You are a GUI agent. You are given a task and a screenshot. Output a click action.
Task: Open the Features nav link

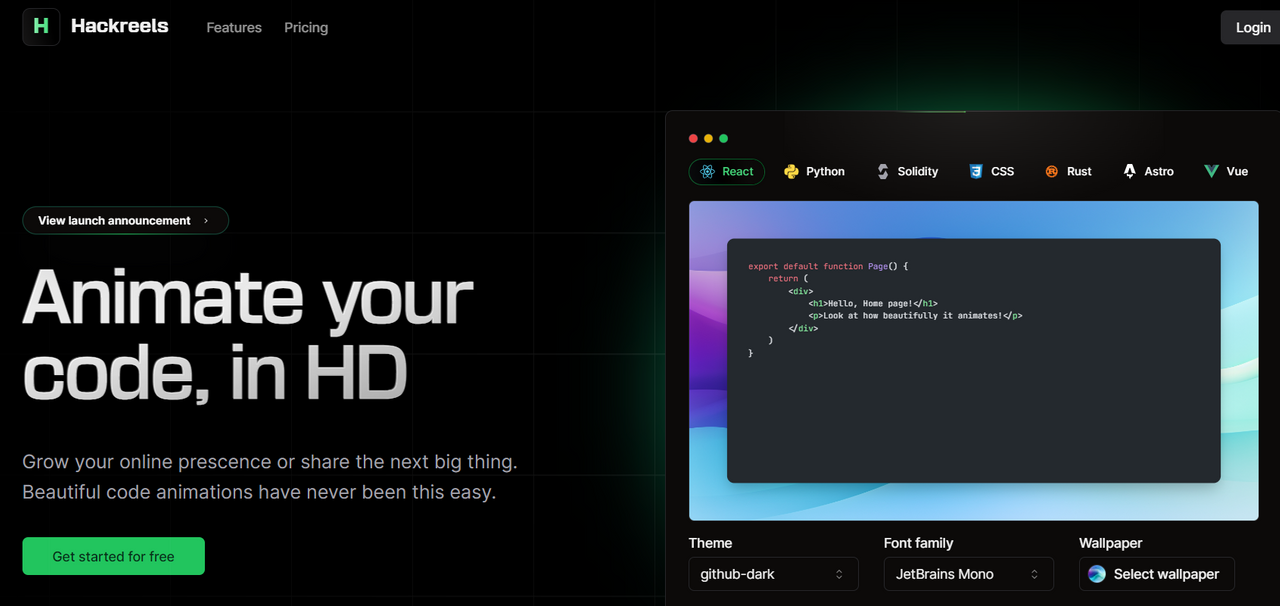234,27
